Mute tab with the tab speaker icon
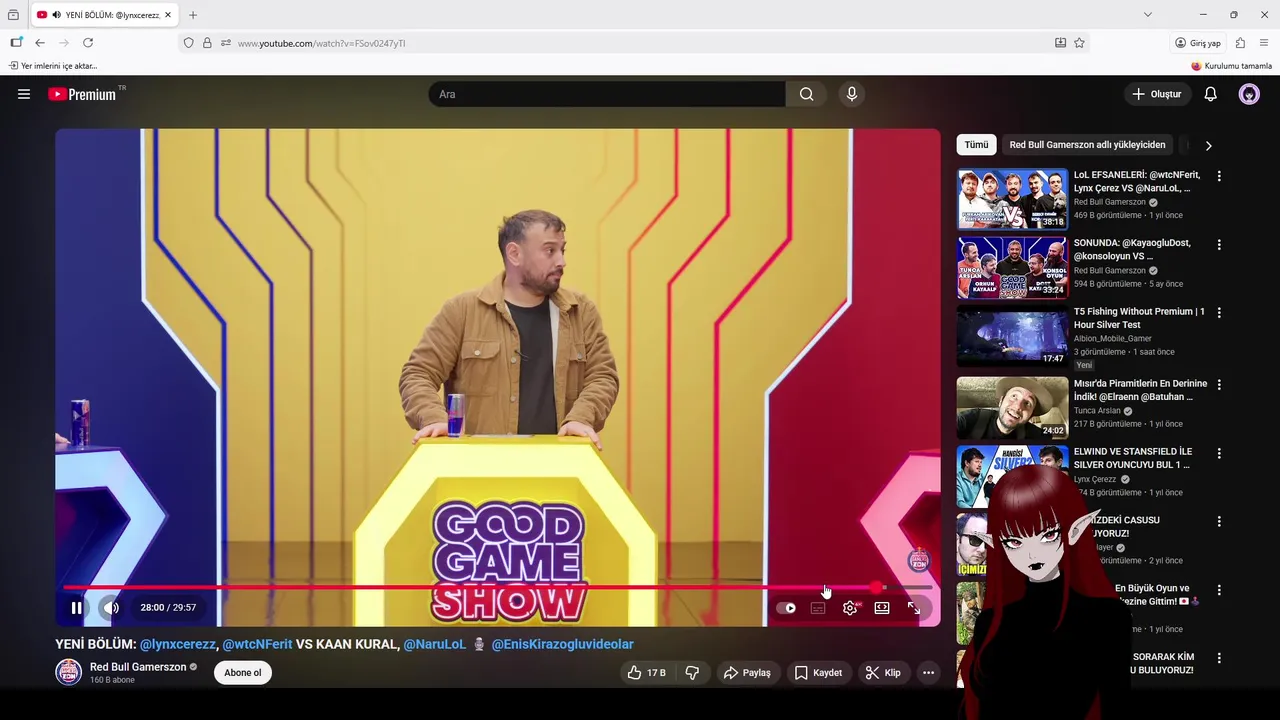The height and width of the screenshot is (720, 1280). click(x=56, y=15)
